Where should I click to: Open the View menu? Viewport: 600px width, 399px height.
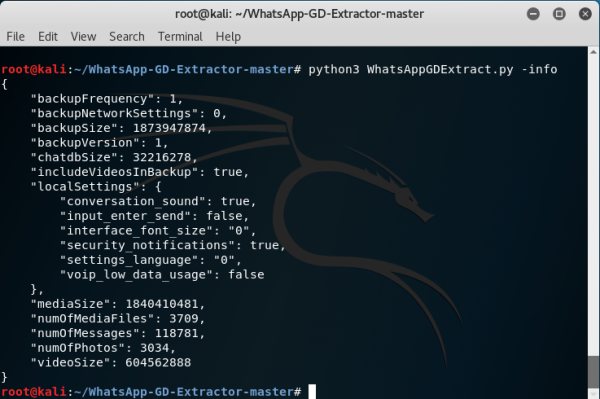click(83, 37)
